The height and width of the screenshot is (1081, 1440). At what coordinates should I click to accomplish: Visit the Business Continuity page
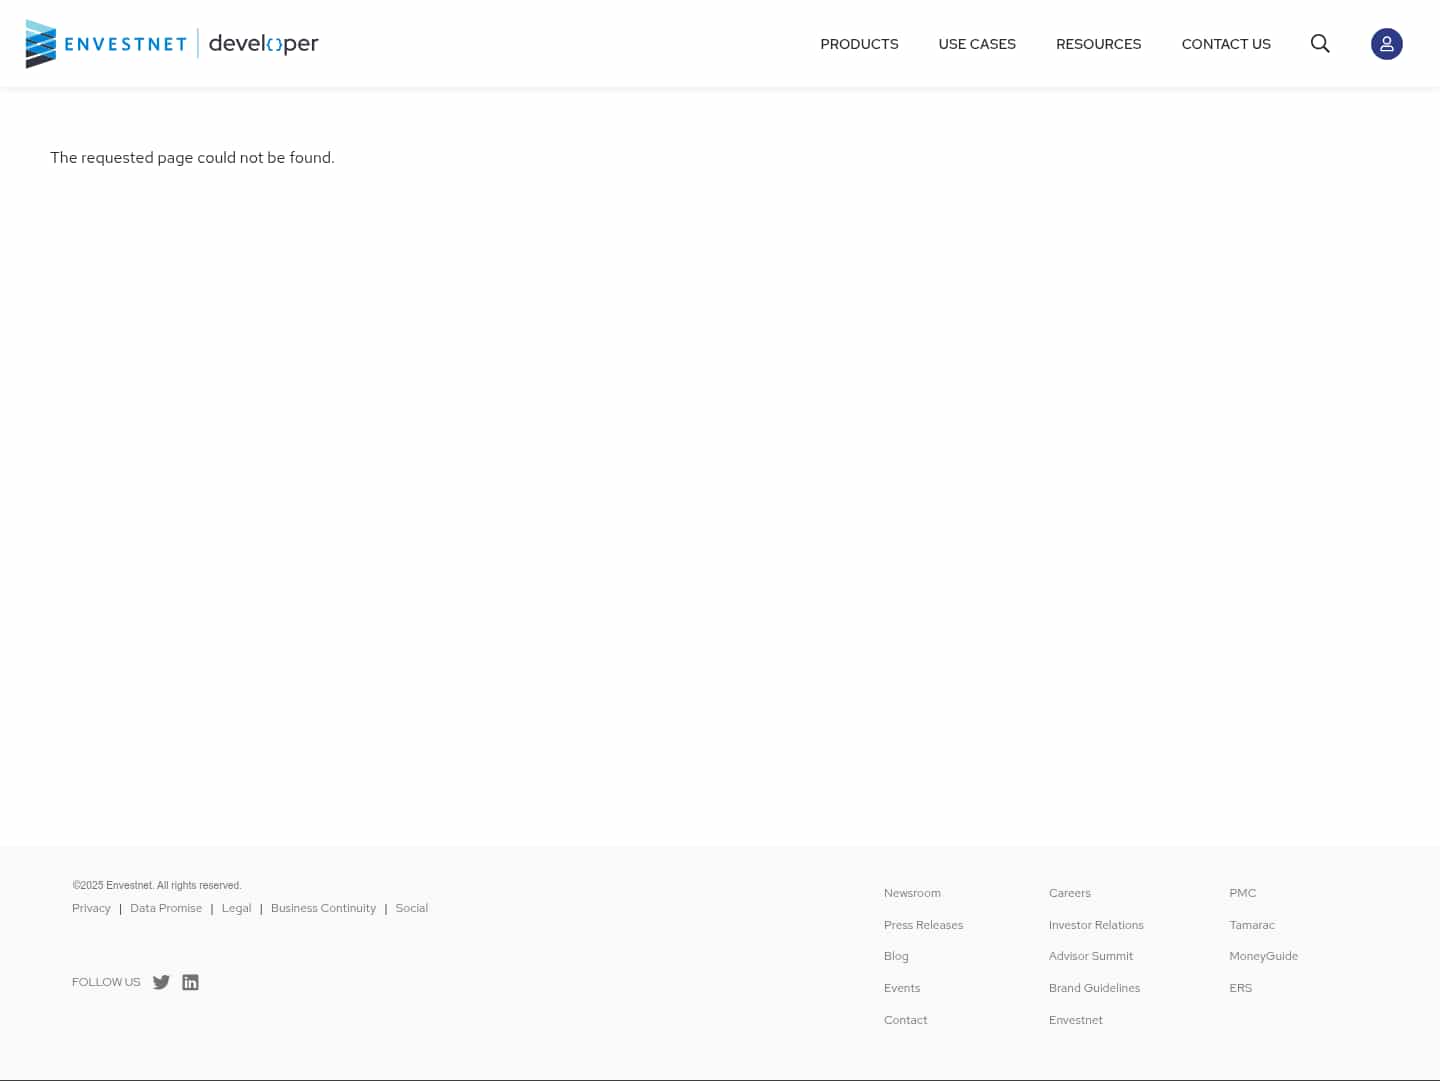click(323, 908)
